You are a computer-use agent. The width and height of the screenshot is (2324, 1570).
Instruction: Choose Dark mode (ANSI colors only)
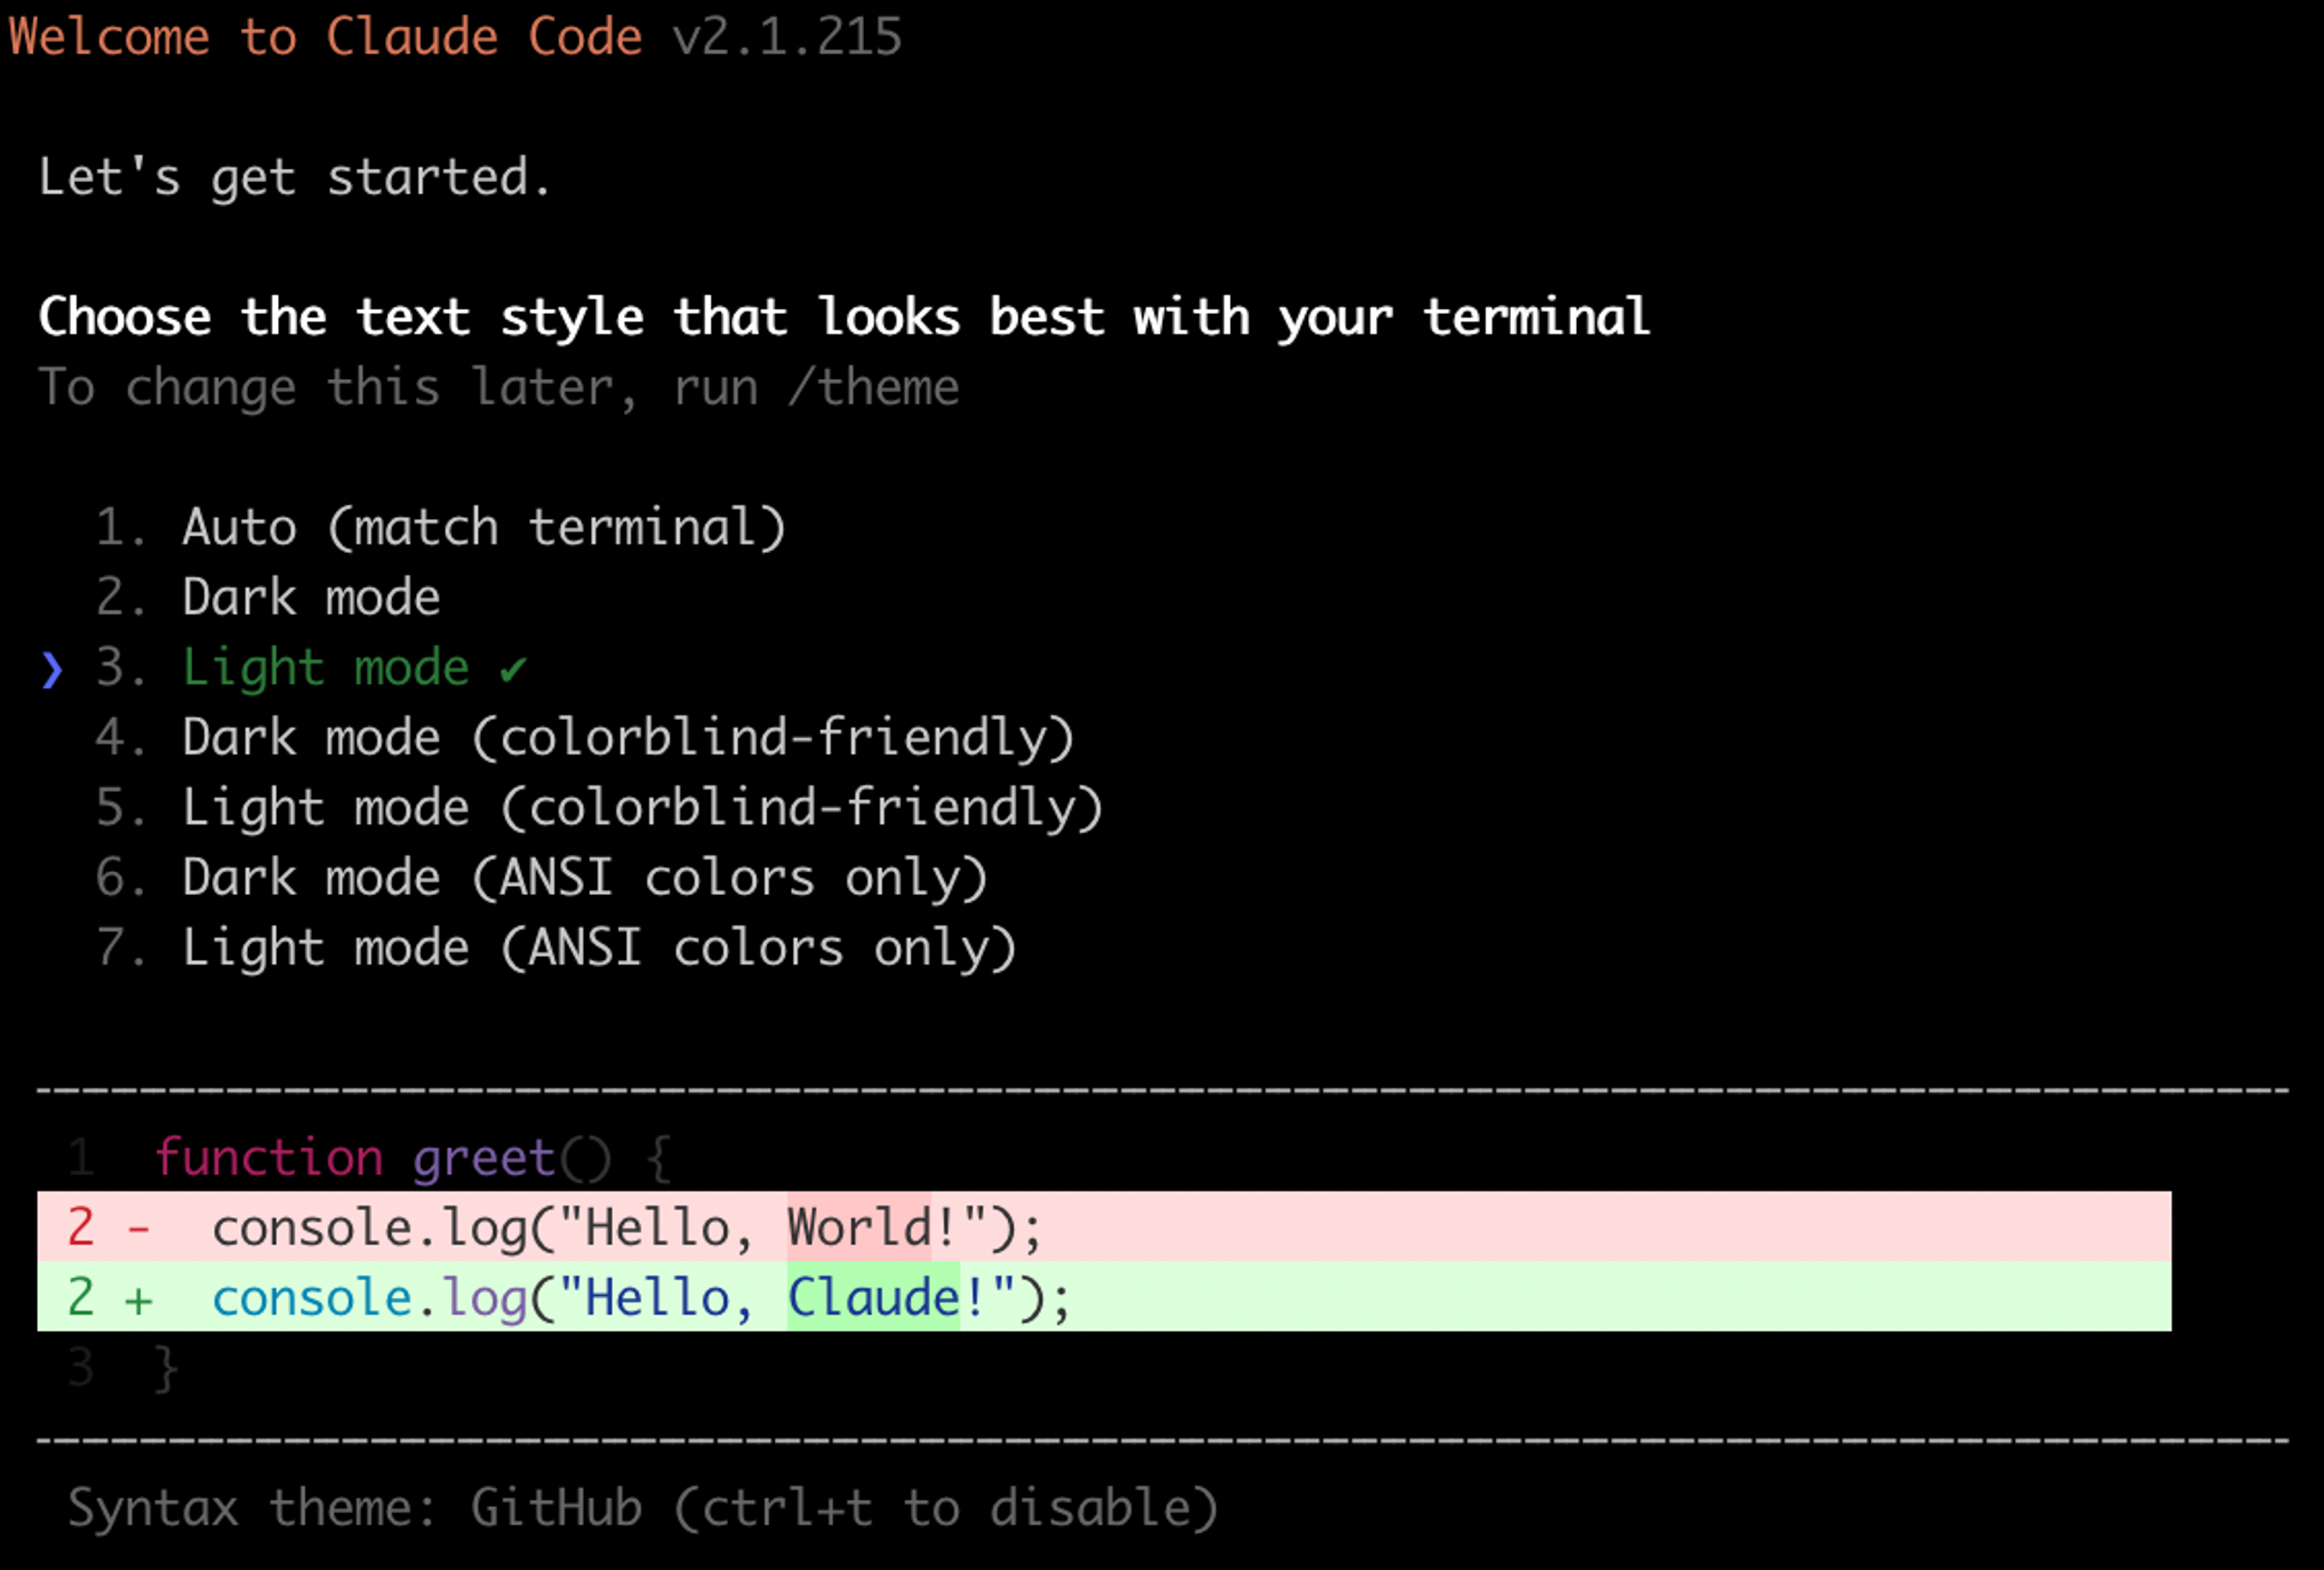click(541, 877)
